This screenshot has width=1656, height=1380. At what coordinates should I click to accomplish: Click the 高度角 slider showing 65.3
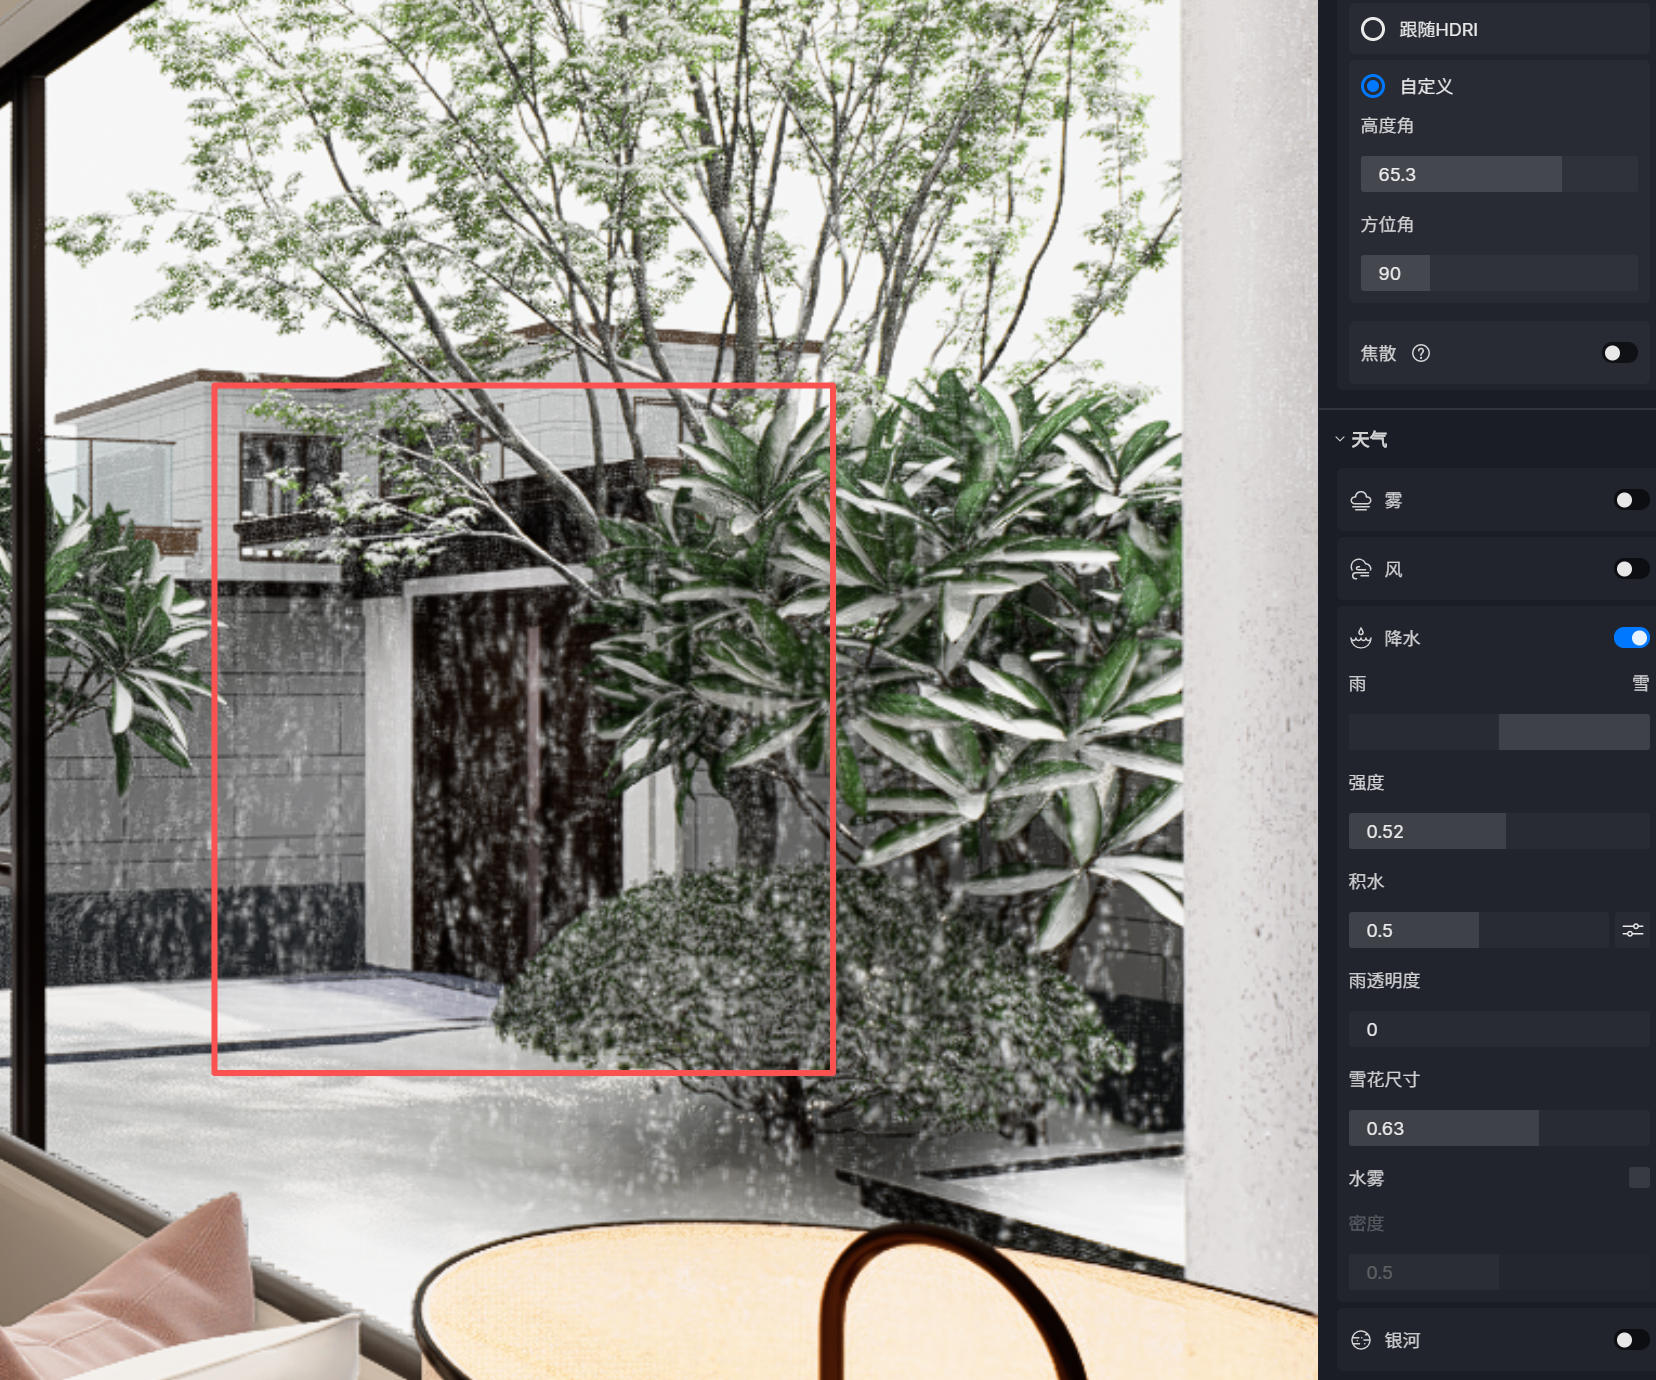(1498, 174)
